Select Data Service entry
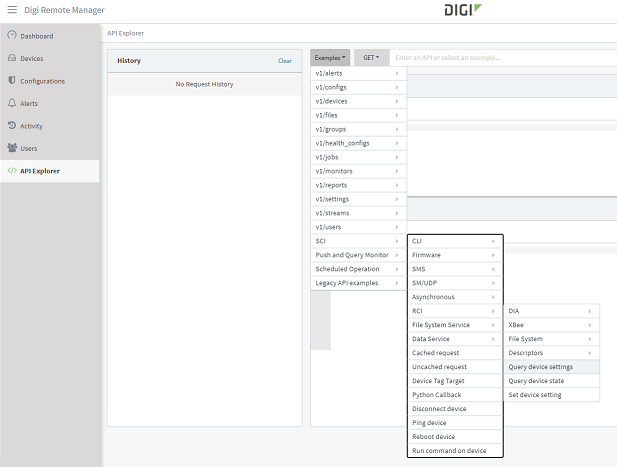The height and width of the screenshot is (467, 617). click(x=455, y=339)
